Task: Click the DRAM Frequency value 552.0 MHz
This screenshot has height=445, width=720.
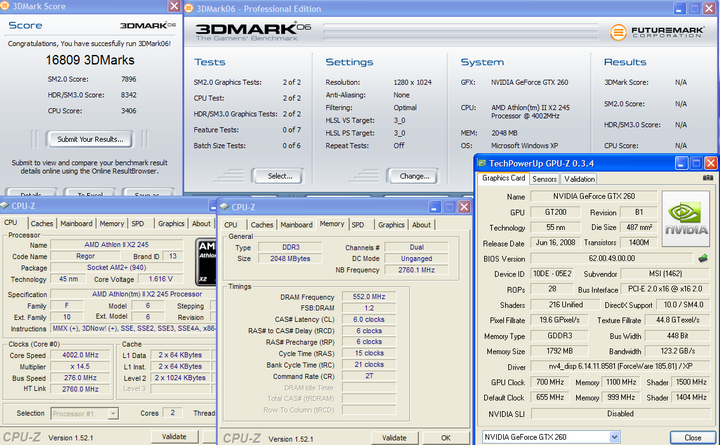Action: click(x=369, y=297)
